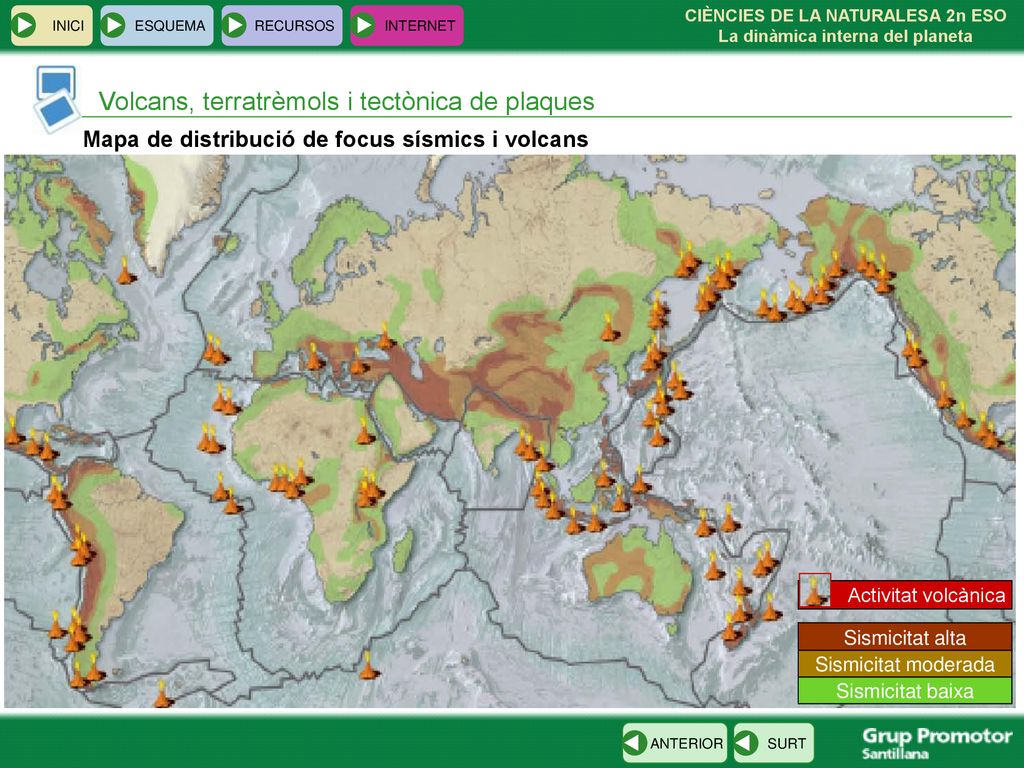Open the ESQUEMA section
Screen dimensions: 1024x768
[x=157, y=25]
